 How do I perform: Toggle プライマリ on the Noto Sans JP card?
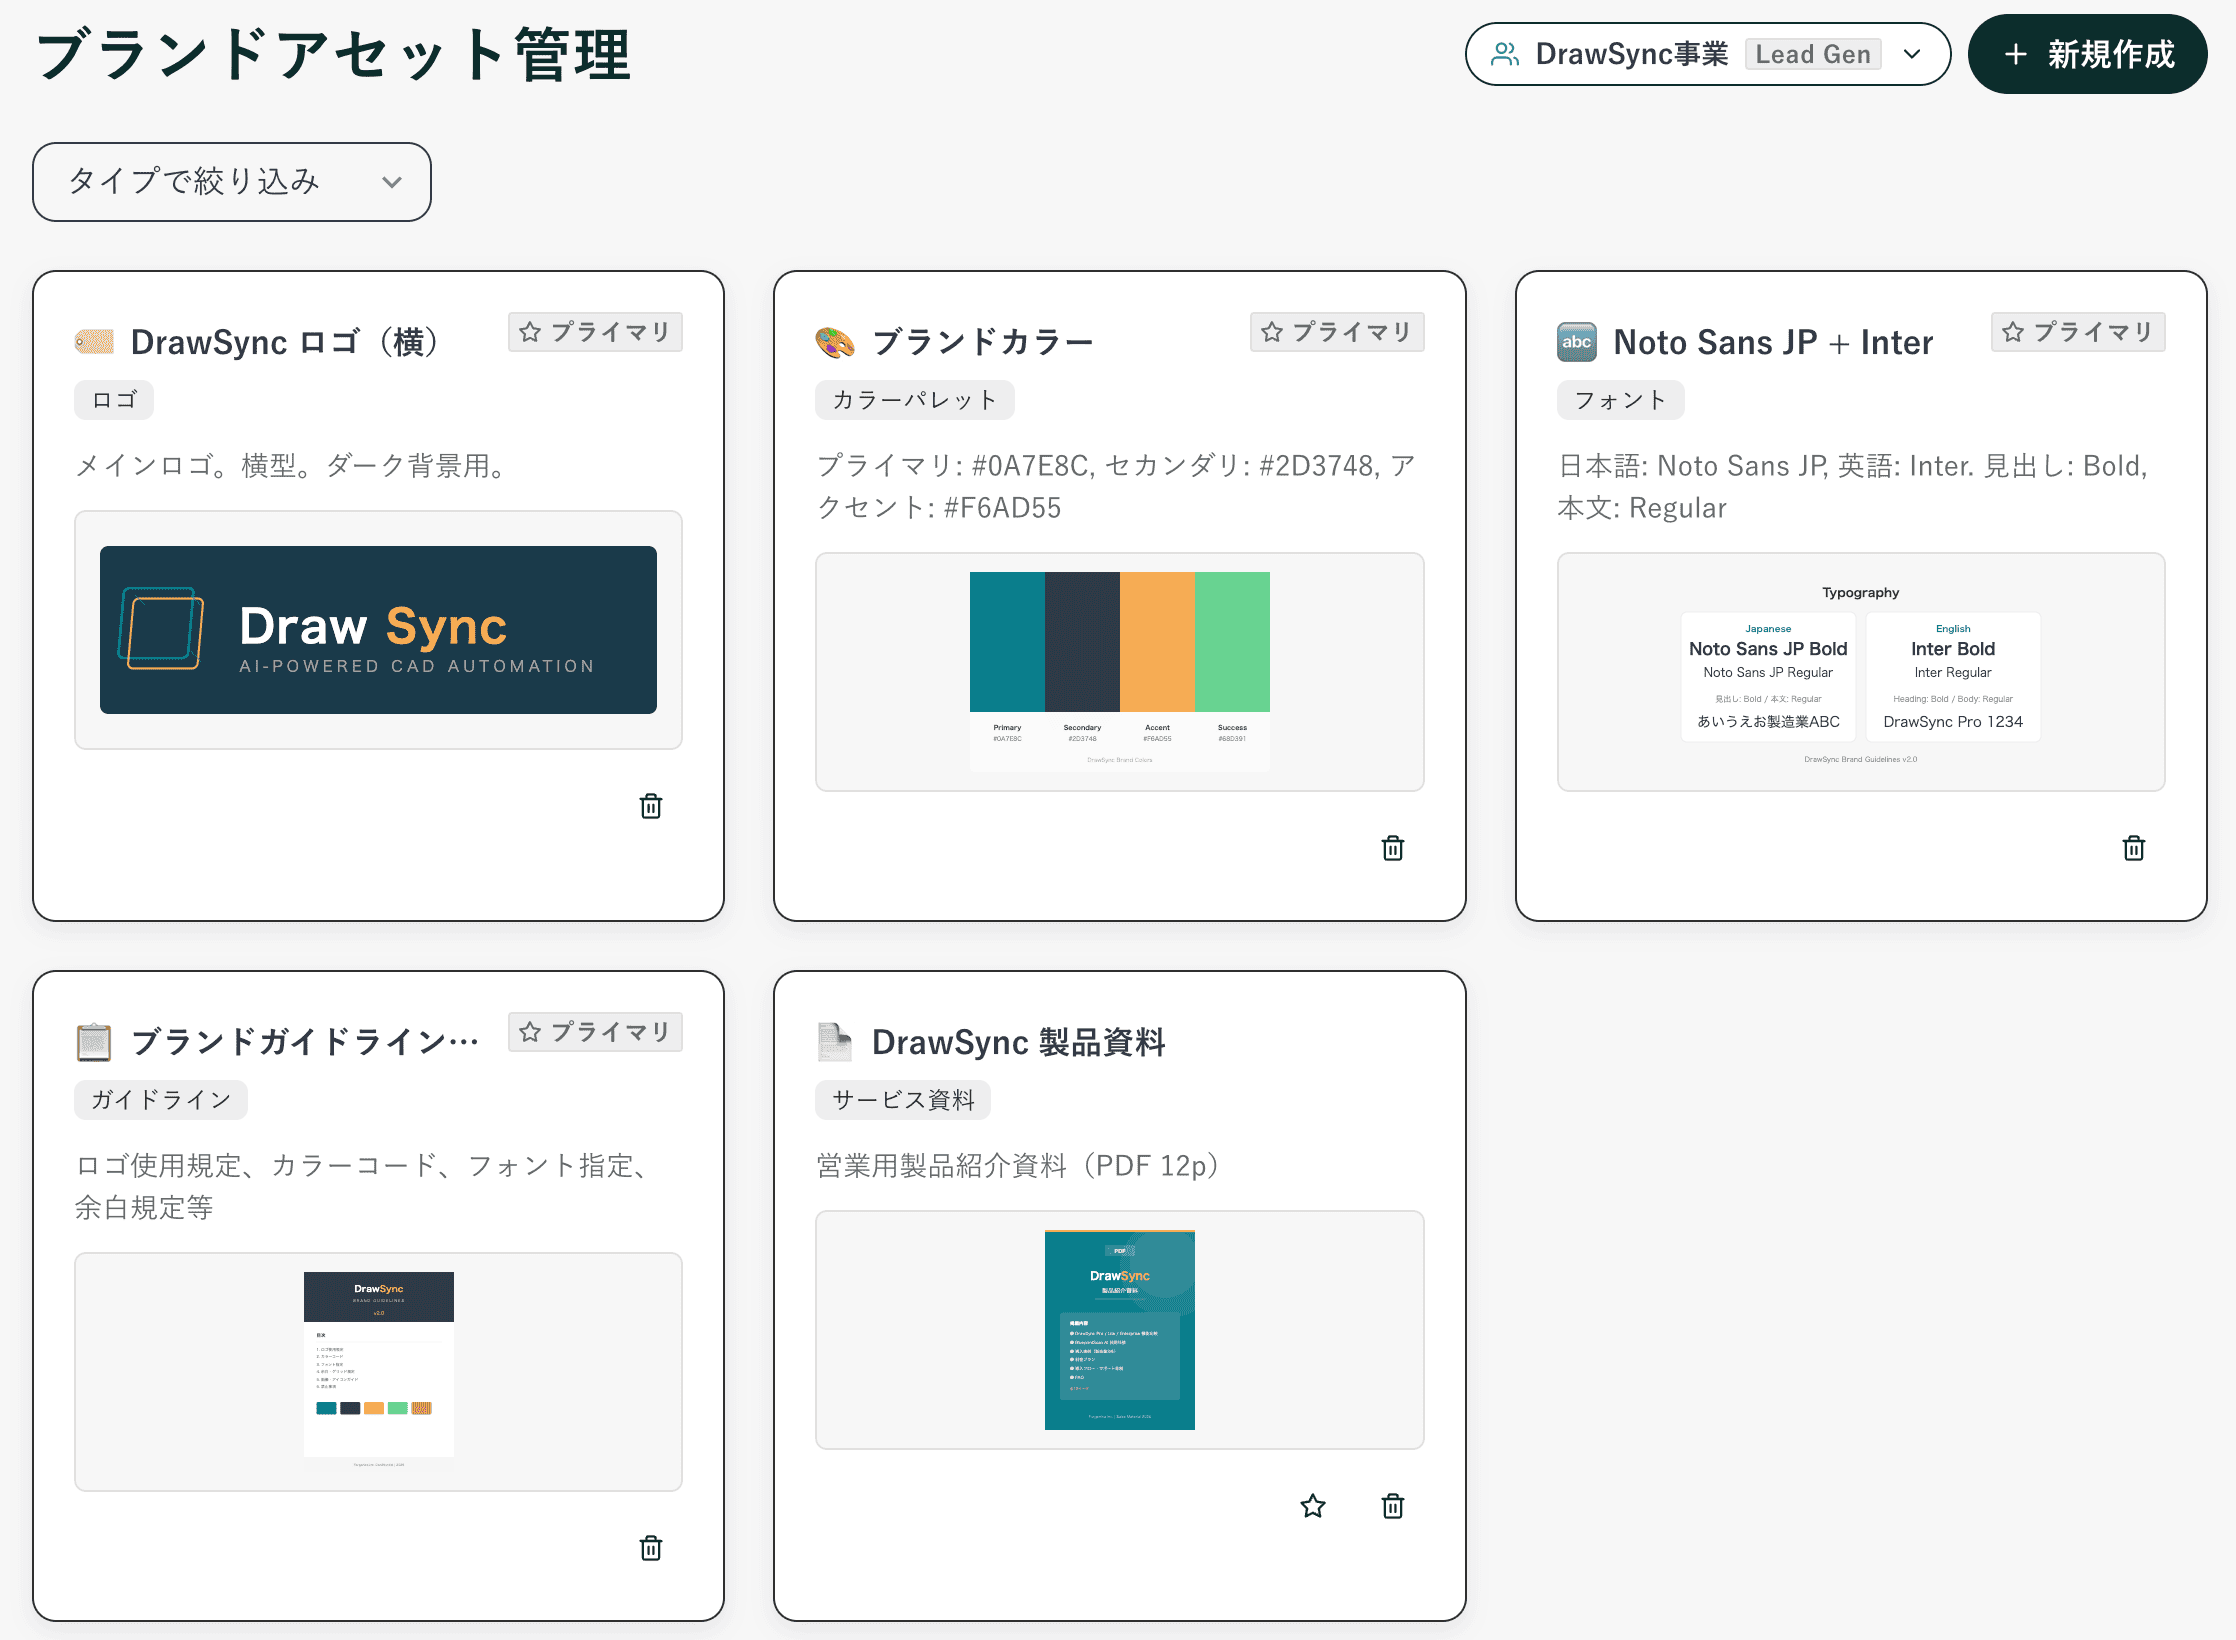pos(2077,331)
